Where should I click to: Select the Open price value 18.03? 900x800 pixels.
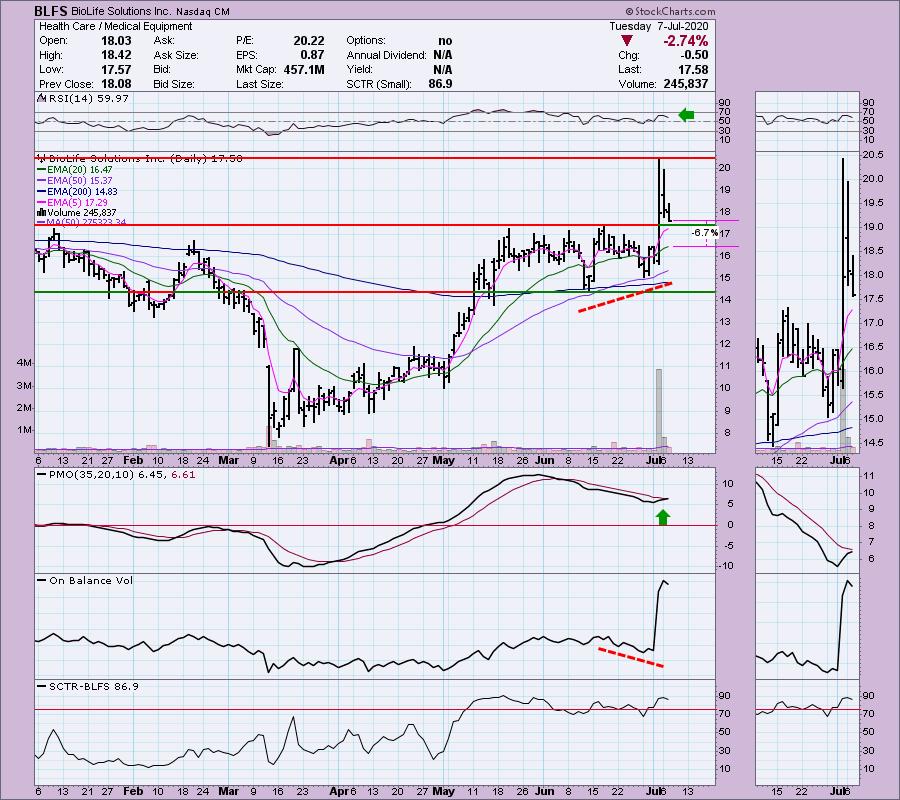pos(117,41)
